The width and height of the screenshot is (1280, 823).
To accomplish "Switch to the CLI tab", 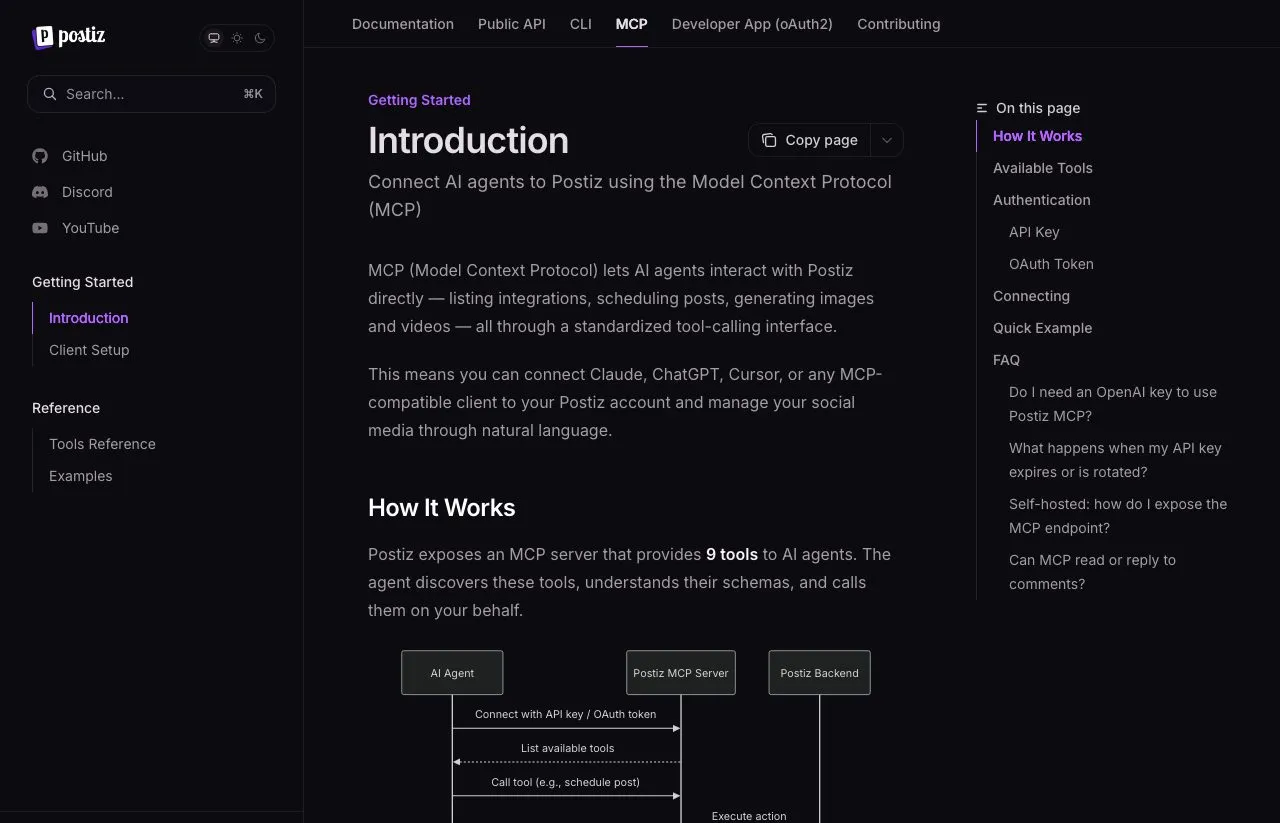I will click(x=581, y=24).
